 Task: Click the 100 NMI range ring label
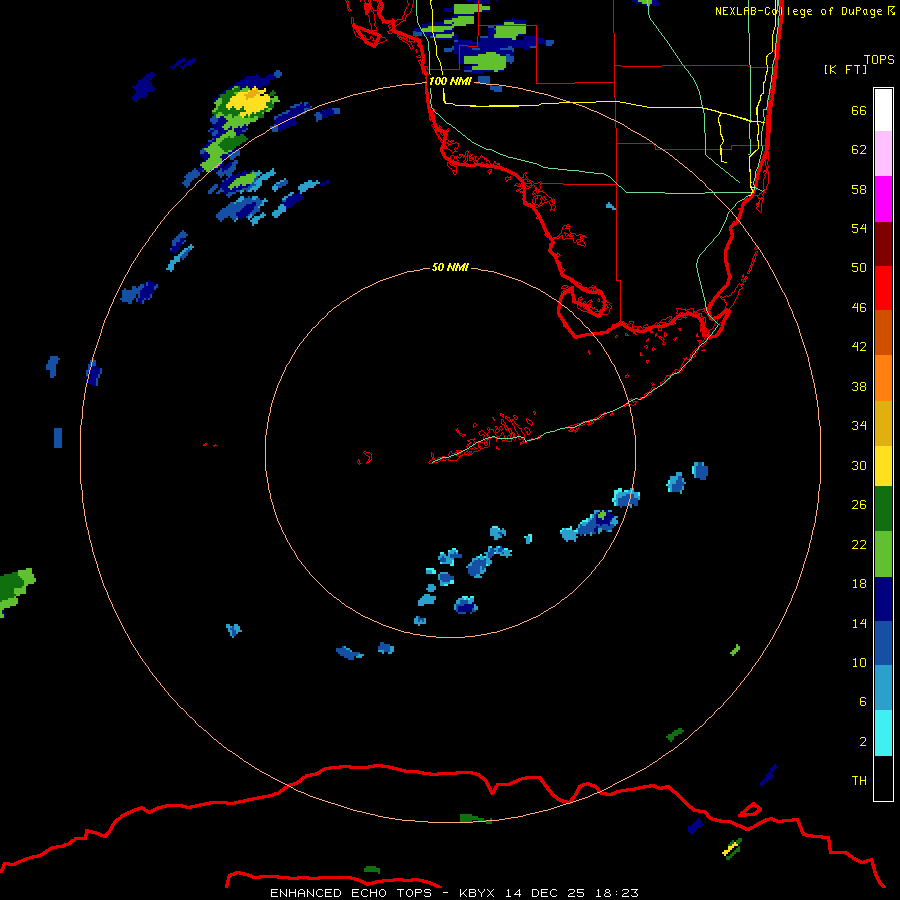(x=451, y=81)
